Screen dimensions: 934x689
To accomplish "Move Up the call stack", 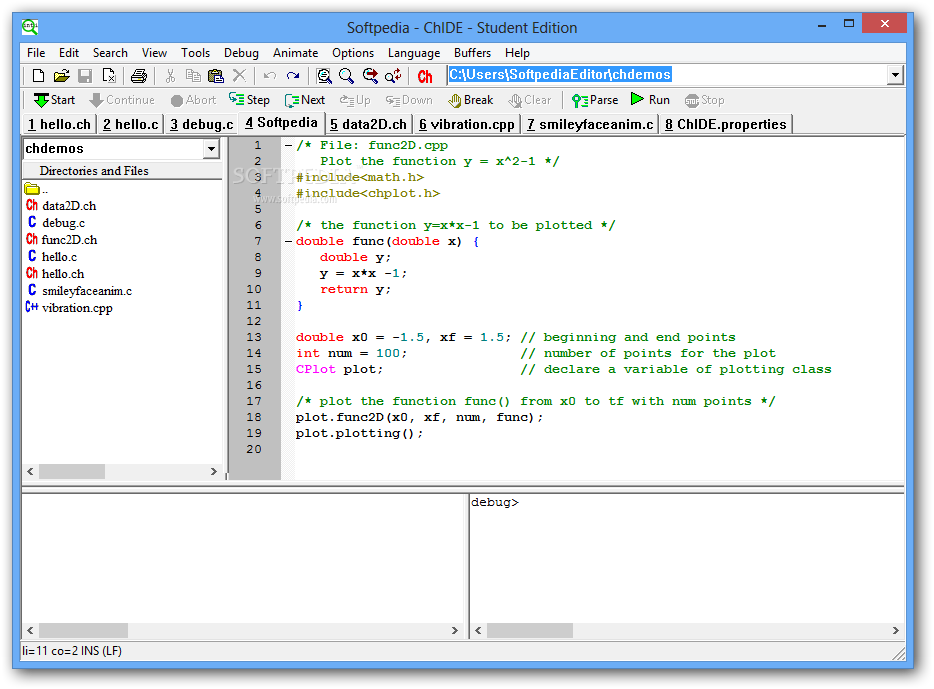I will [355, 100].
